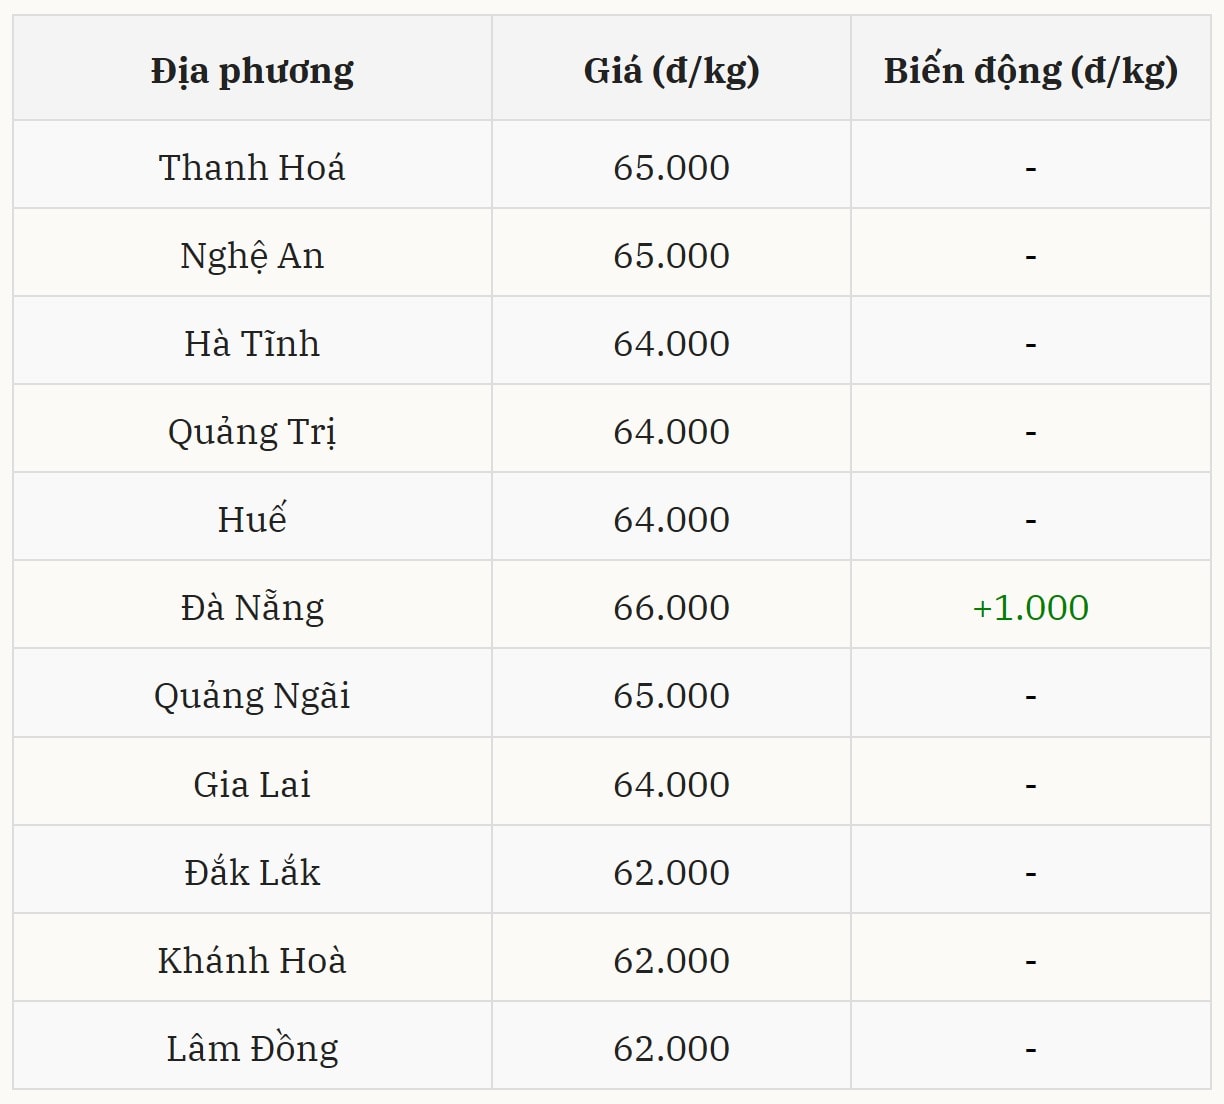
Task: Click the Lâm Đồng location cell
Action: click(x=252, y=1049)
